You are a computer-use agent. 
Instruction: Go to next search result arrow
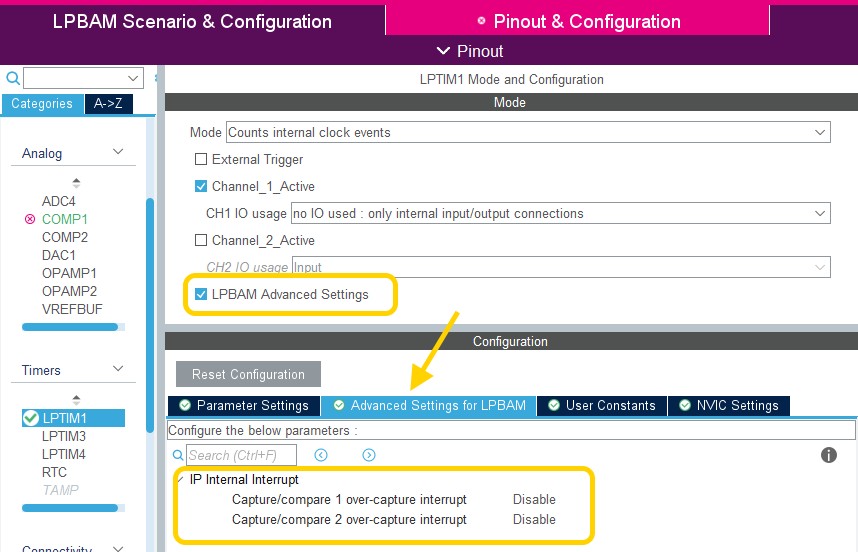click(x=369, y=455)
